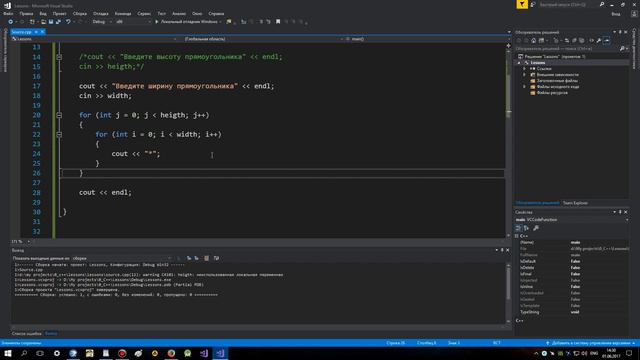640x360 pixels.
Task: Collapse the C++ category in Properties
Action: pos(517,236)
